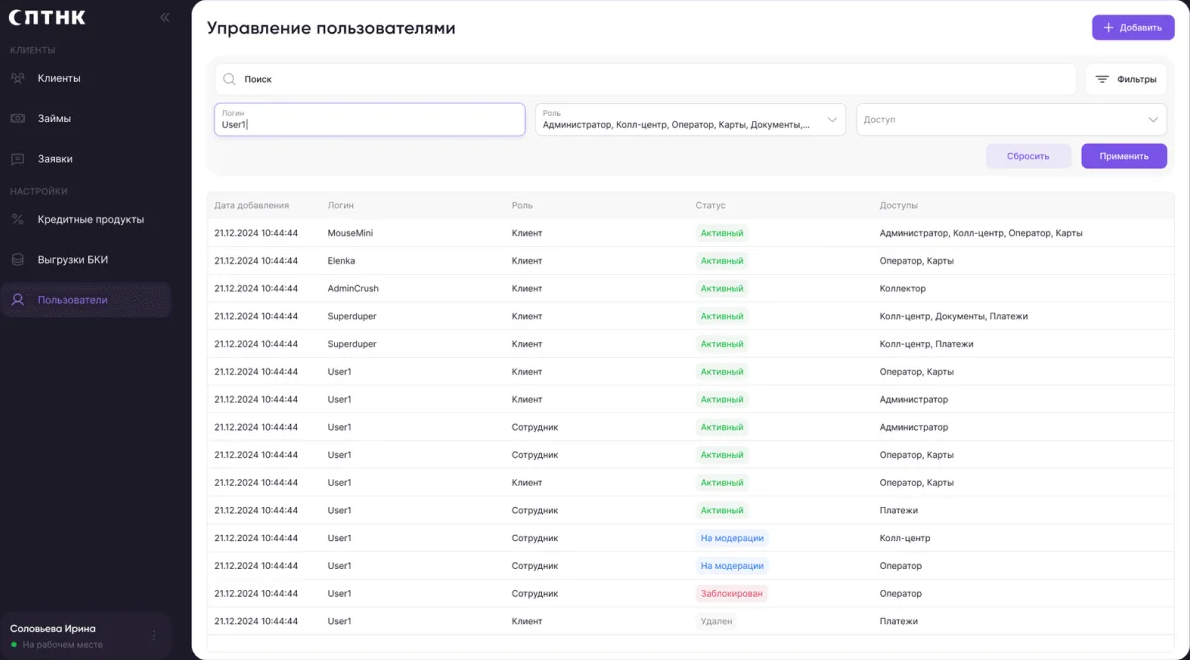Click the Займы money icon
Screen dimensions: 1190x660
click(x=17, y=118)
